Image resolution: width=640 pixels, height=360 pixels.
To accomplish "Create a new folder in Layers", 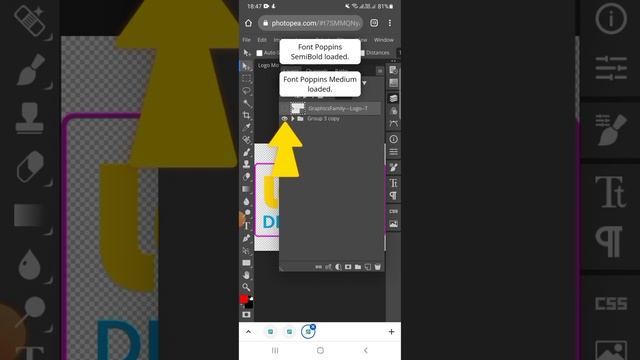I will click(358, 267).
